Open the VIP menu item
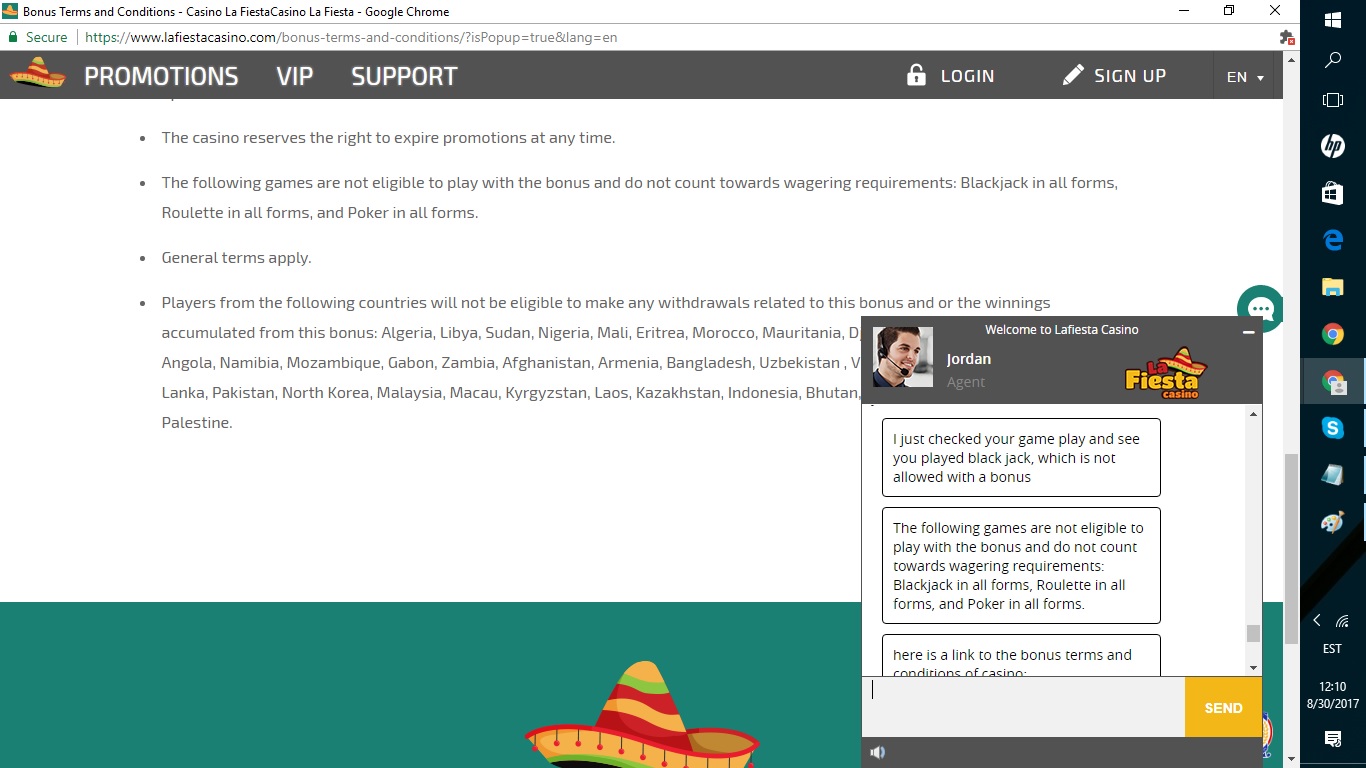Screen dimensions: 1366x768 pyautogui.click(x=295, y=76)
